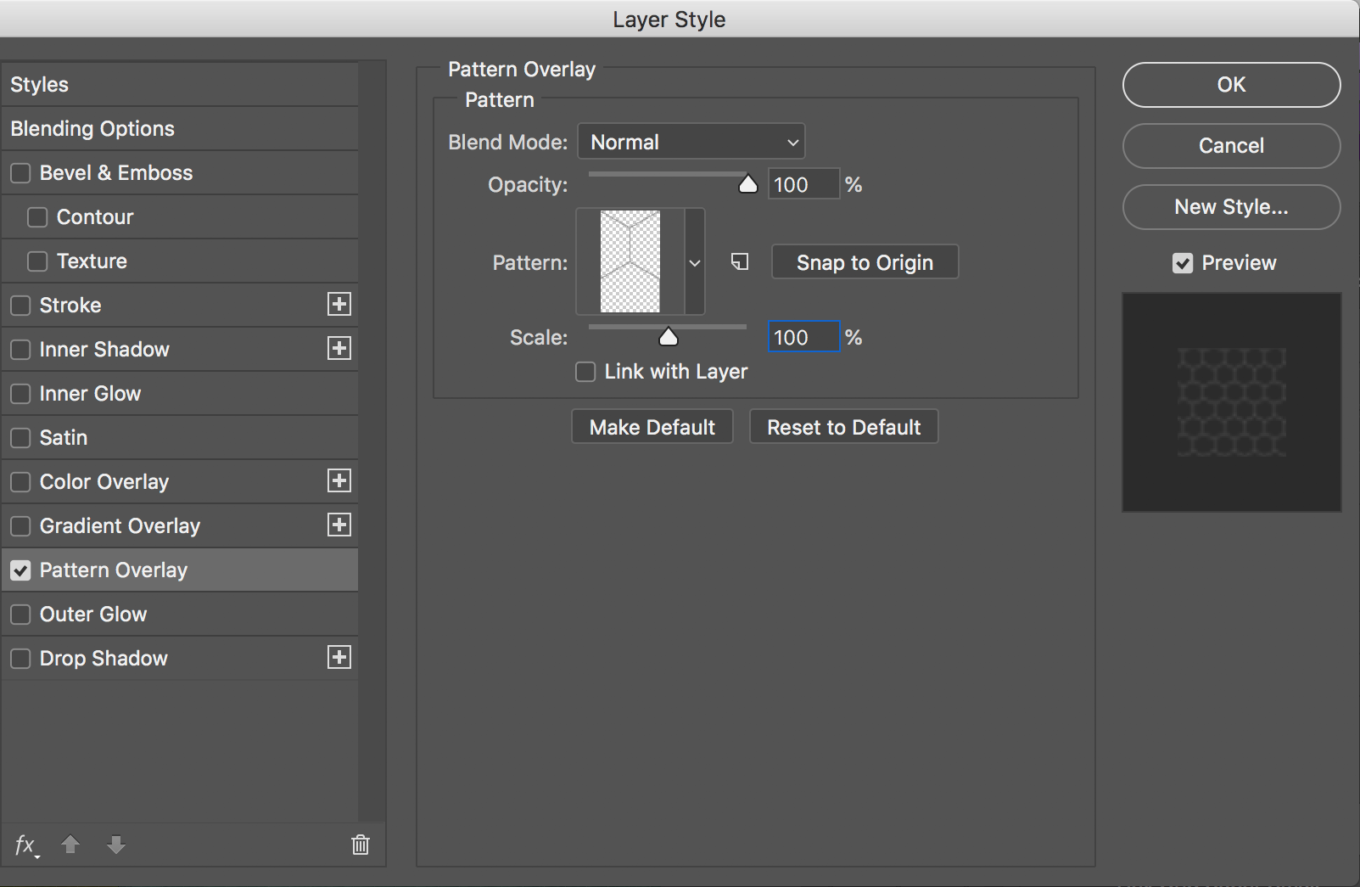Add another Inner Shadow with plus icon
The width and height of the screenshot is (1360, 887).
(339, 349)
